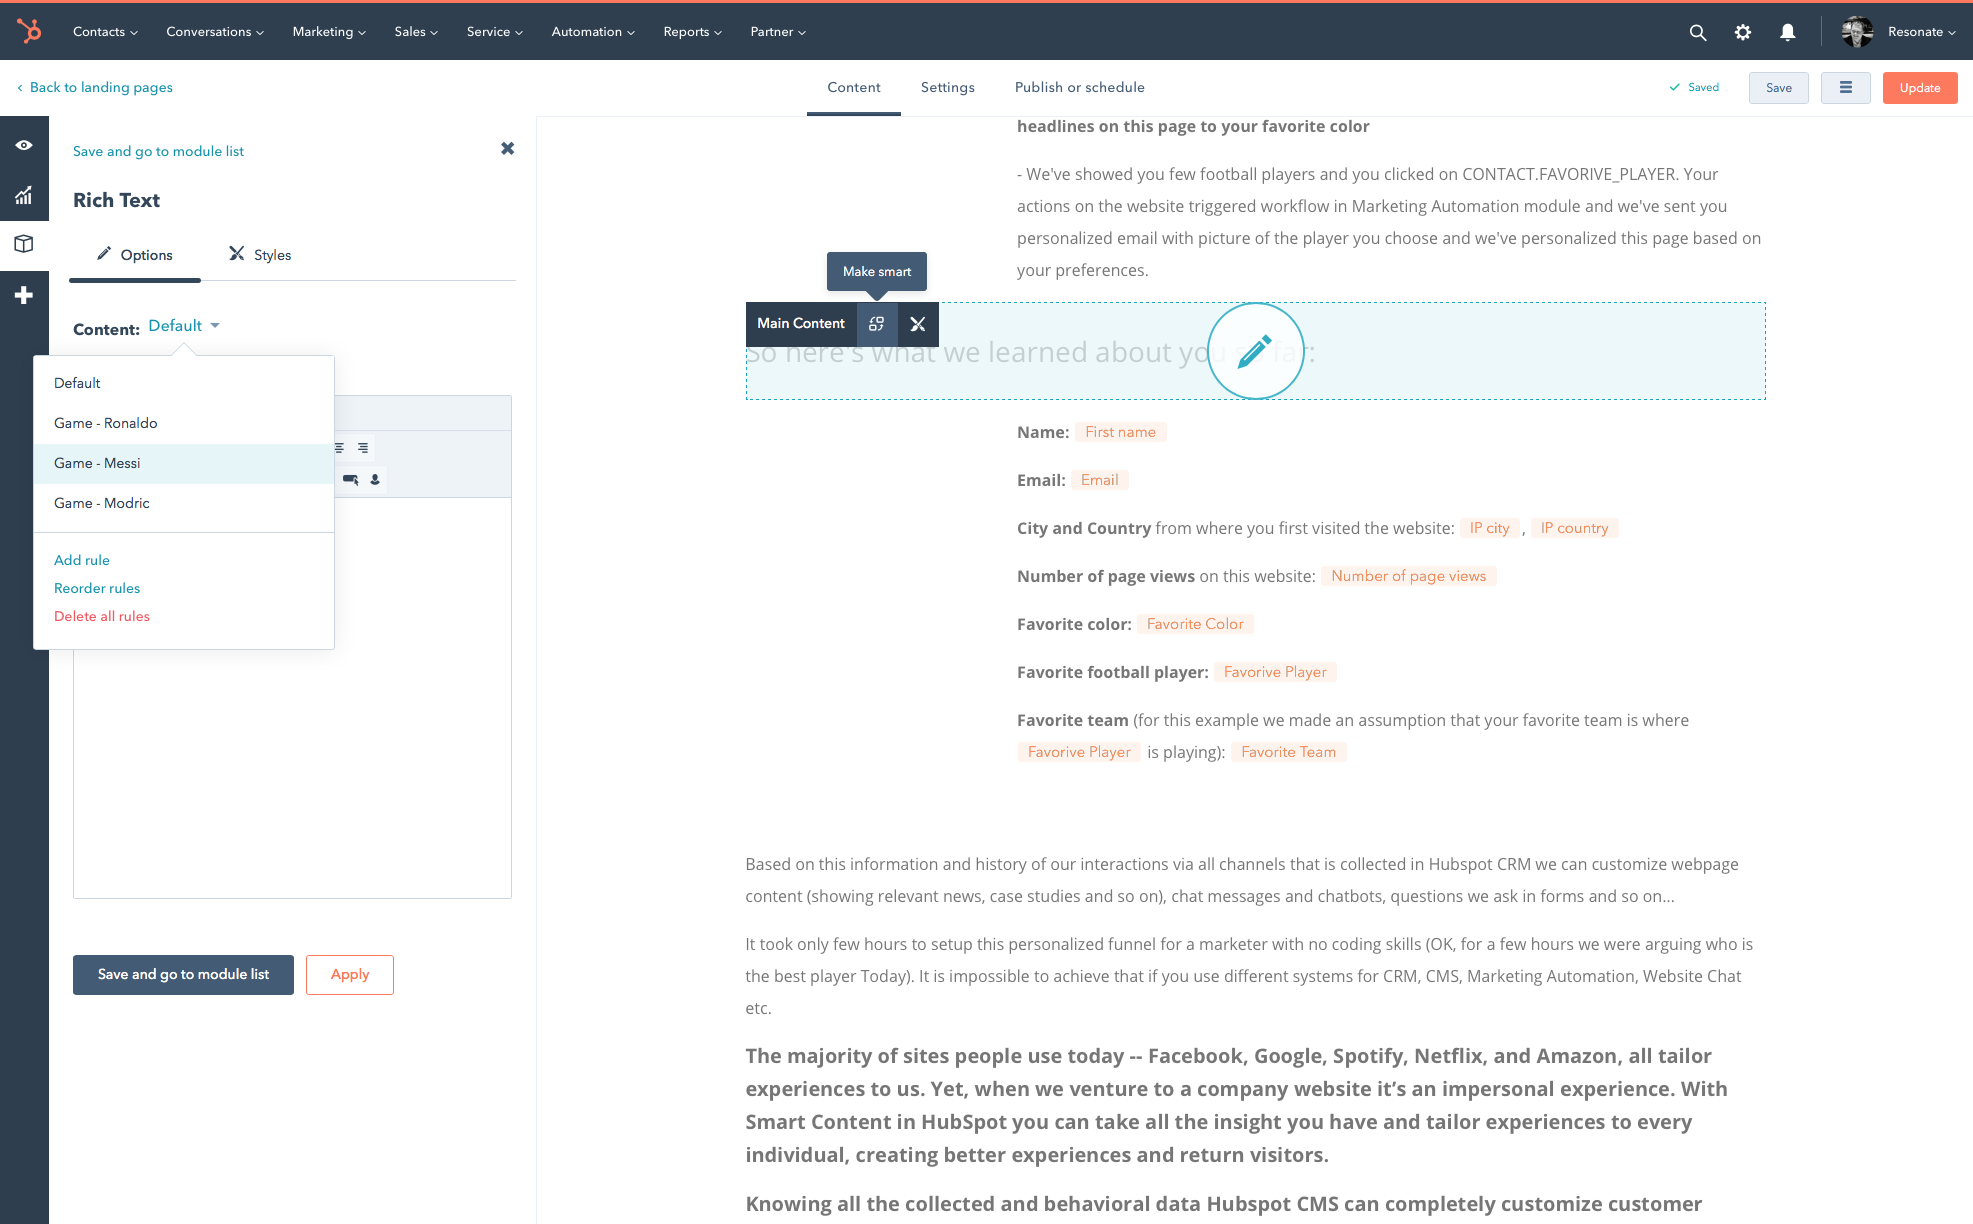Click the analytics/reports panel icon
The height and width of the screenshot is (1224, 1973).
click(x=24, y=195)
